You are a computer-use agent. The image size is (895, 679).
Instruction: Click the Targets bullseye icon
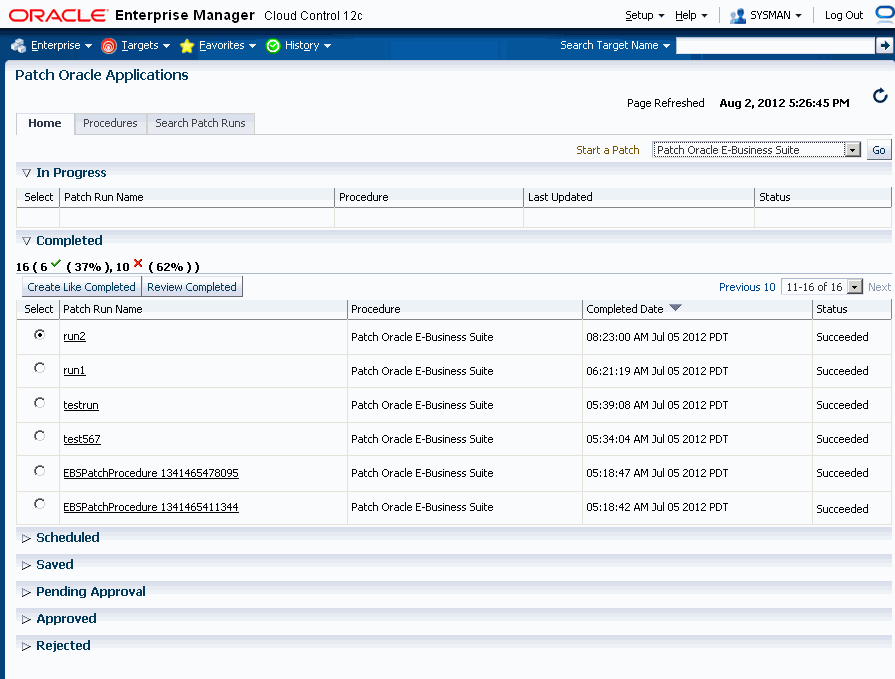point(108,46)
